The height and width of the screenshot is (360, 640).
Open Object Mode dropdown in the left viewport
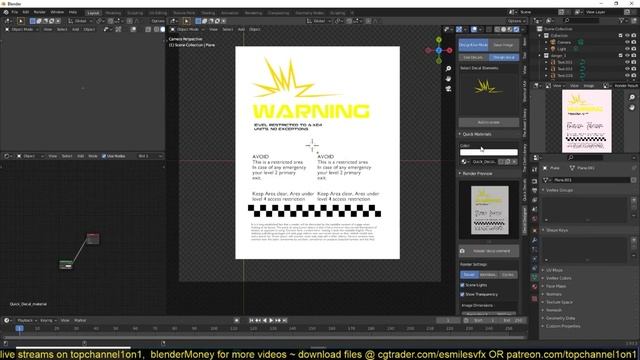click(x=22, y=29)
